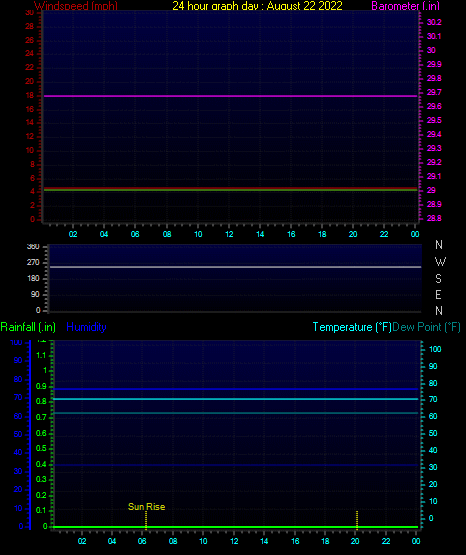This screenshot has height=555, width=466.
Task: Select the bright blue humidity line
Action: 235,389
